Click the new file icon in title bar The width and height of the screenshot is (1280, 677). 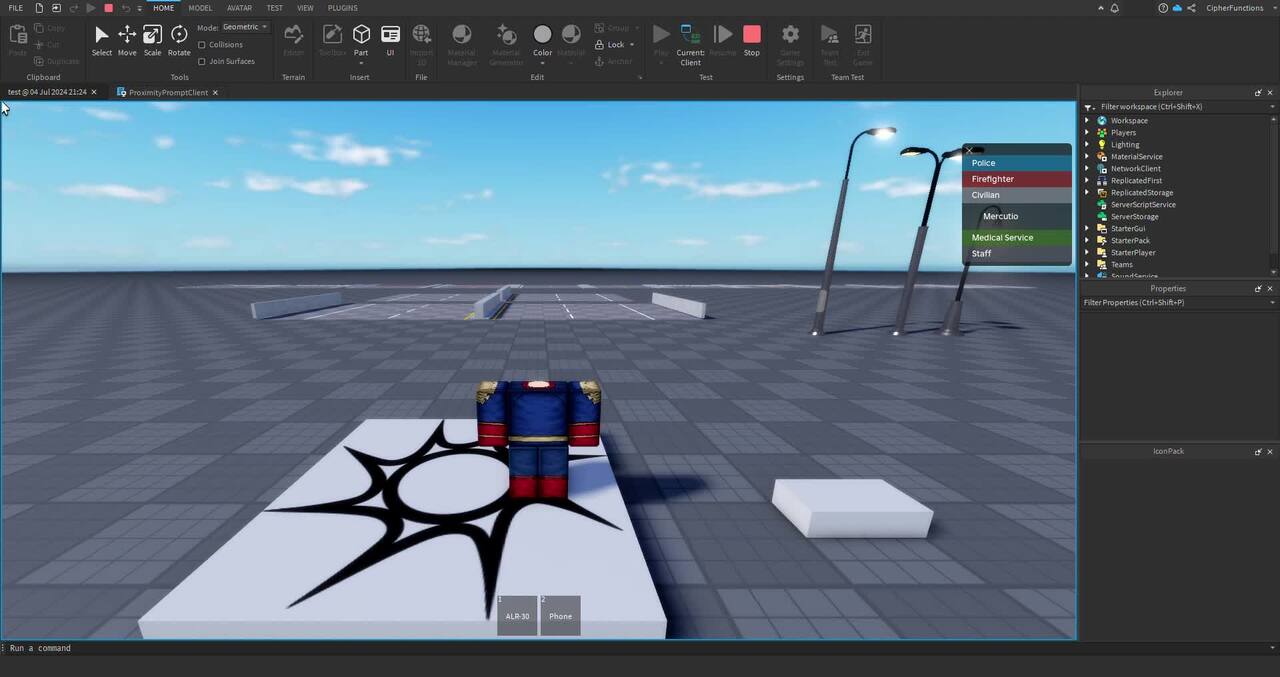click(x=37, y=8)
